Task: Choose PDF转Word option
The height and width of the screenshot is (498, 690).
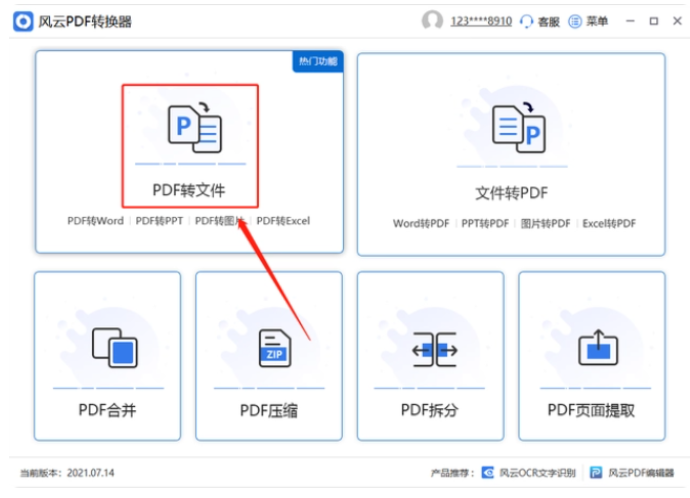Action: coord(95,220)
